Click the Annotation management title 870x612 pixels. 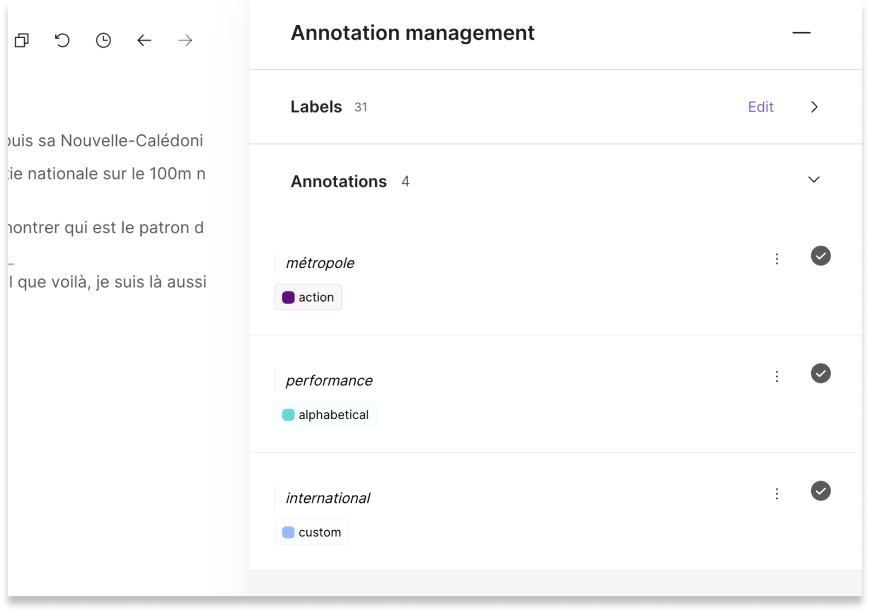point(412,33)
